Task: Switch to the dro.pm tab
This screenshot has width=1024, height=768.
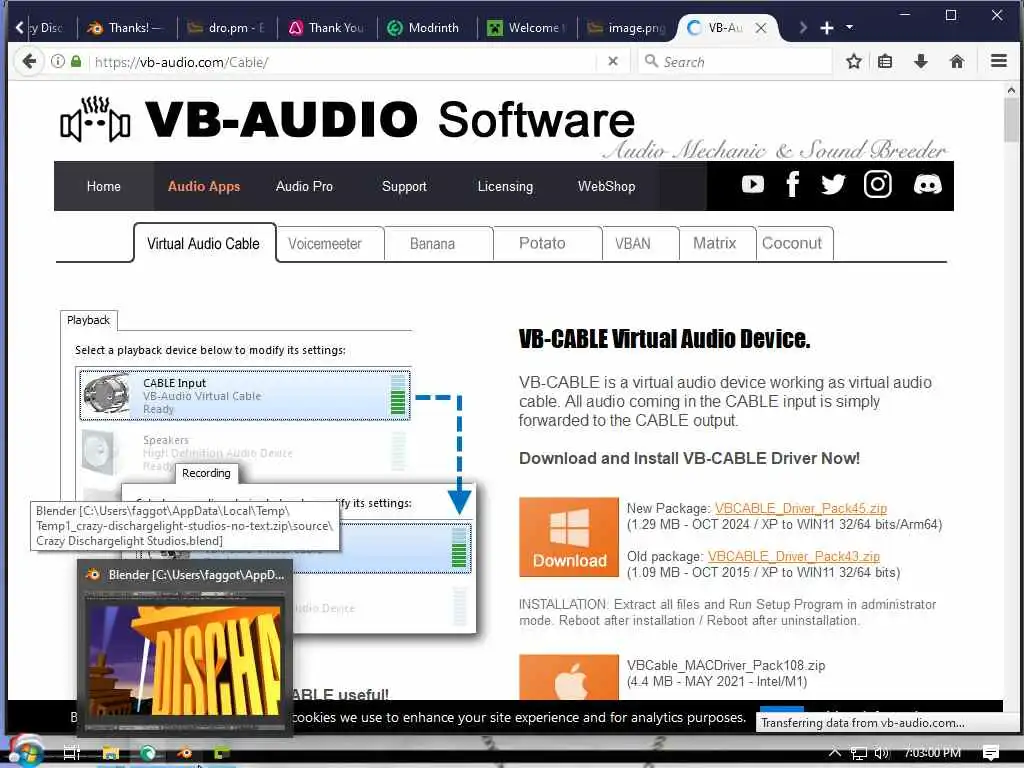Action: (227, 28)
